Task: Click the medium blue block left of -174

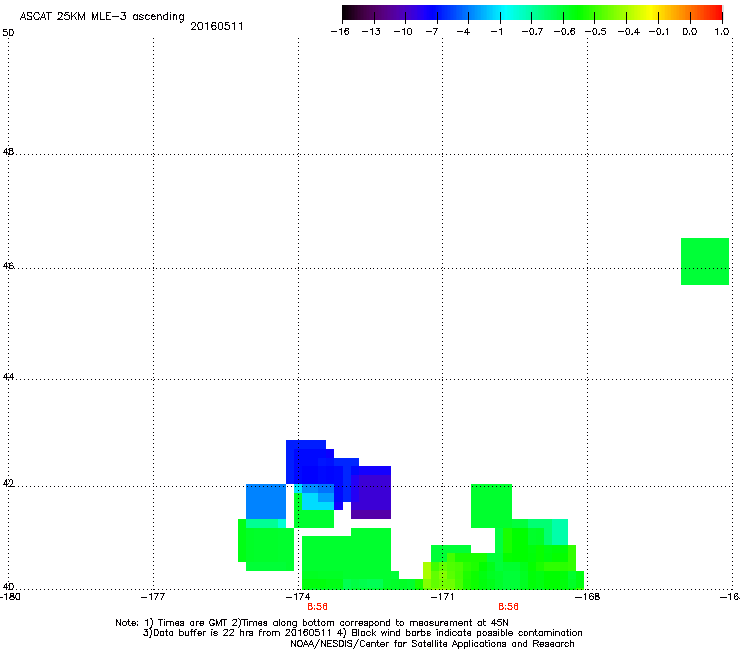Action: coord(266,501)
